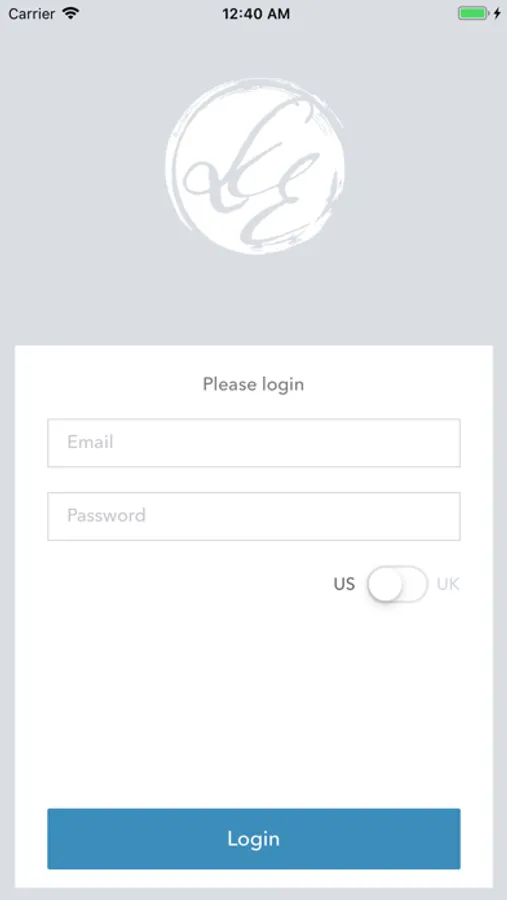This screenshot has width=507, height=900.
Task: Tap the Wi-Fi signal icon in status bar
Action: pos(71,13)
